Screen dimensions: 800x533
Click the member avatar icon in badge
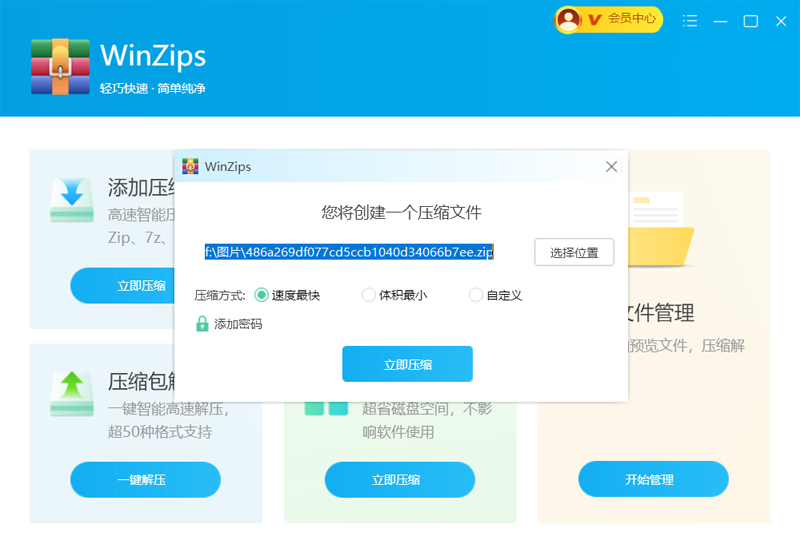[568, 20]
